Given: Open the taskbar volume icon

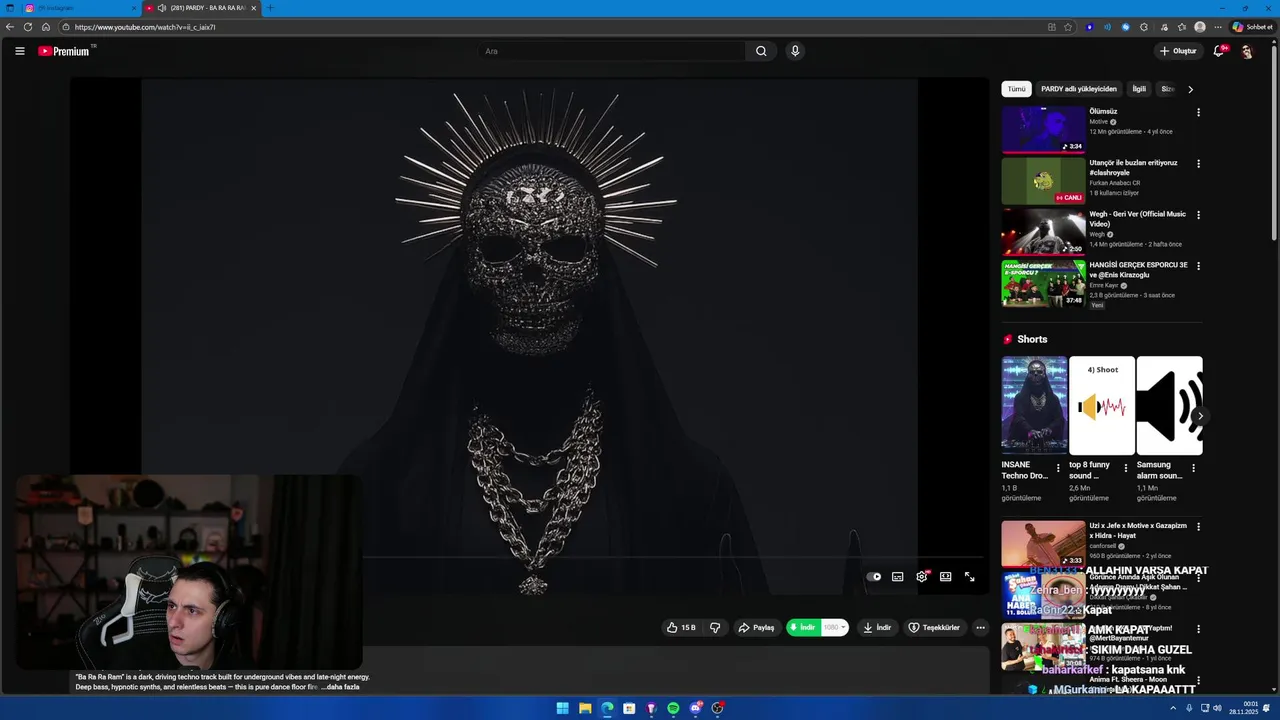Looking at the screenshot, I should tap(1217, 708).
